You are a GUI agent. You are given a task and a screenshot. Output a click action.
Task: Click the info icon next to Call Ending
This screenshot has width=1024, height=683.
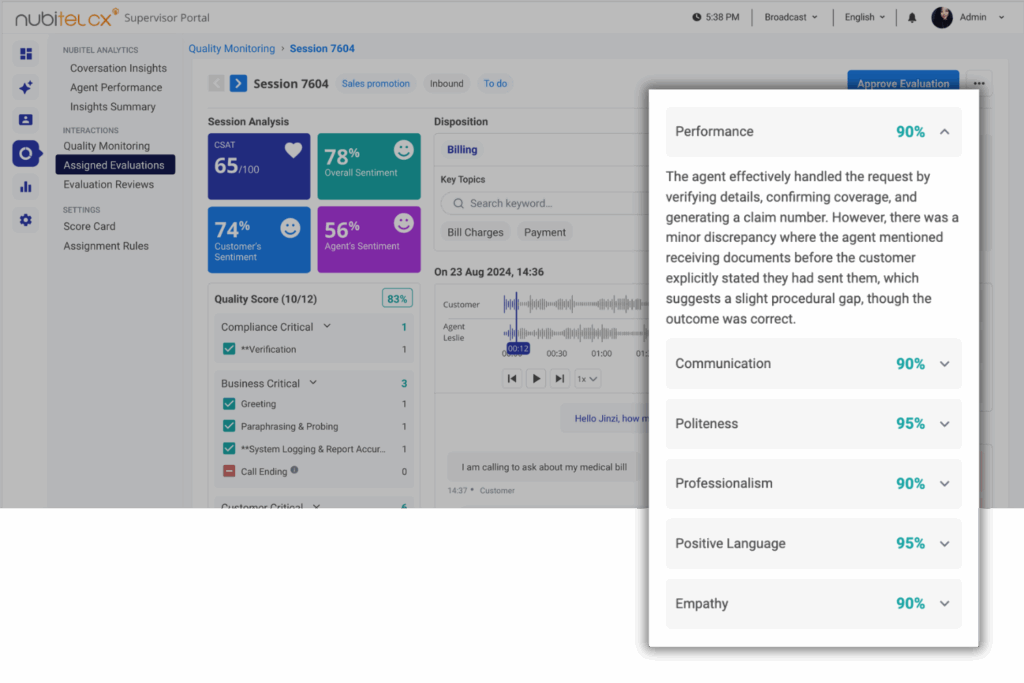(295, 470)
